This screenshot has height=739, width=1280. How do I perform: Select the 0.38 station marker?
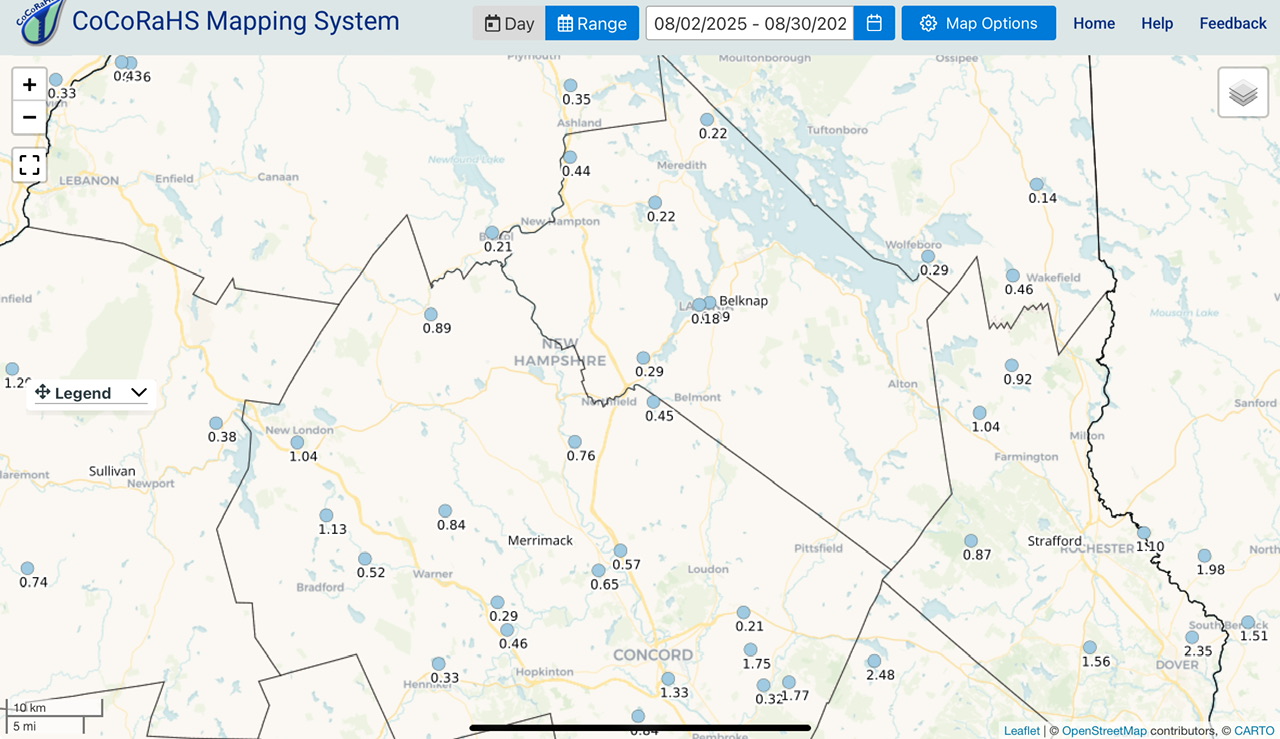216,423
